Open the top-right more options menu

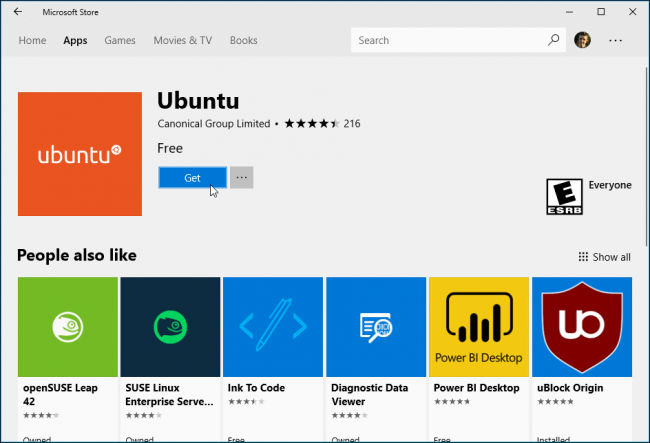(615, 41)
